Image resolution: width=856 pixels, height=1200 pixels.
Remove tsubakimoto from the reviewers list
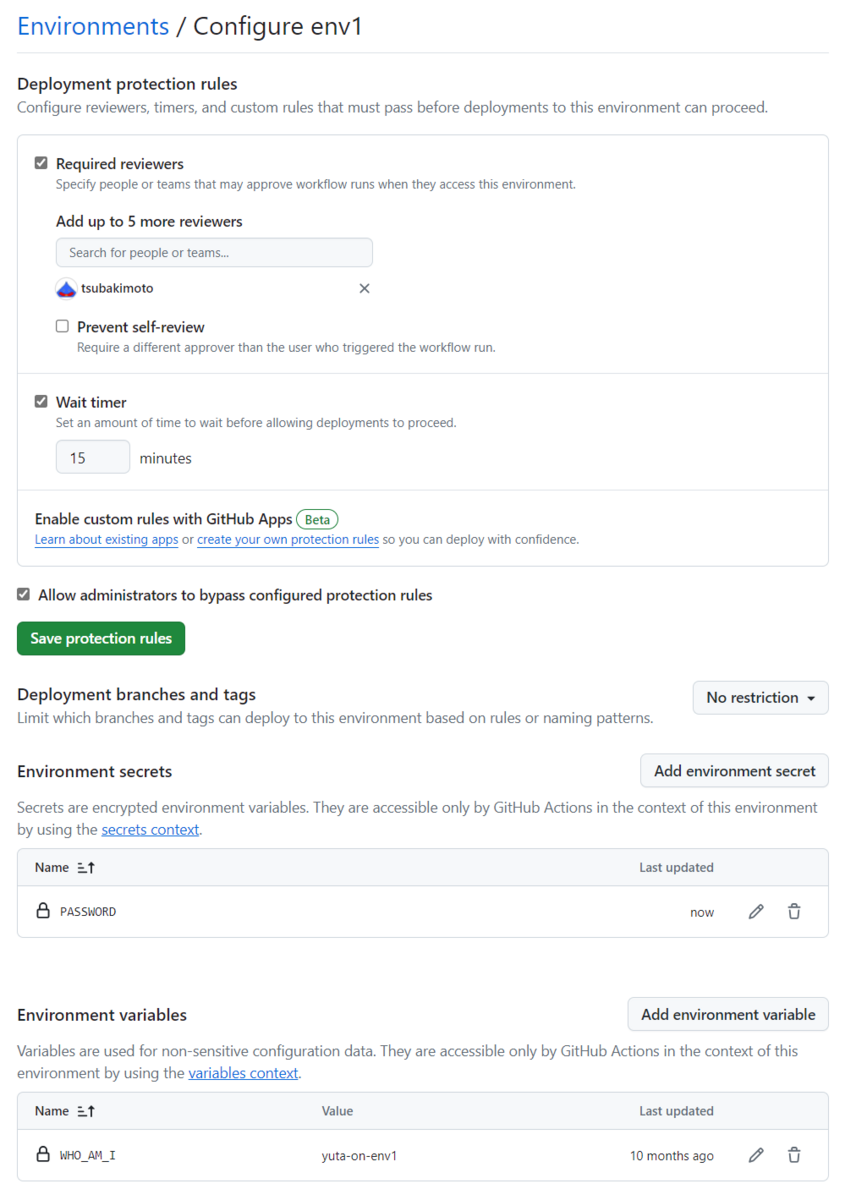click(364, 288)
